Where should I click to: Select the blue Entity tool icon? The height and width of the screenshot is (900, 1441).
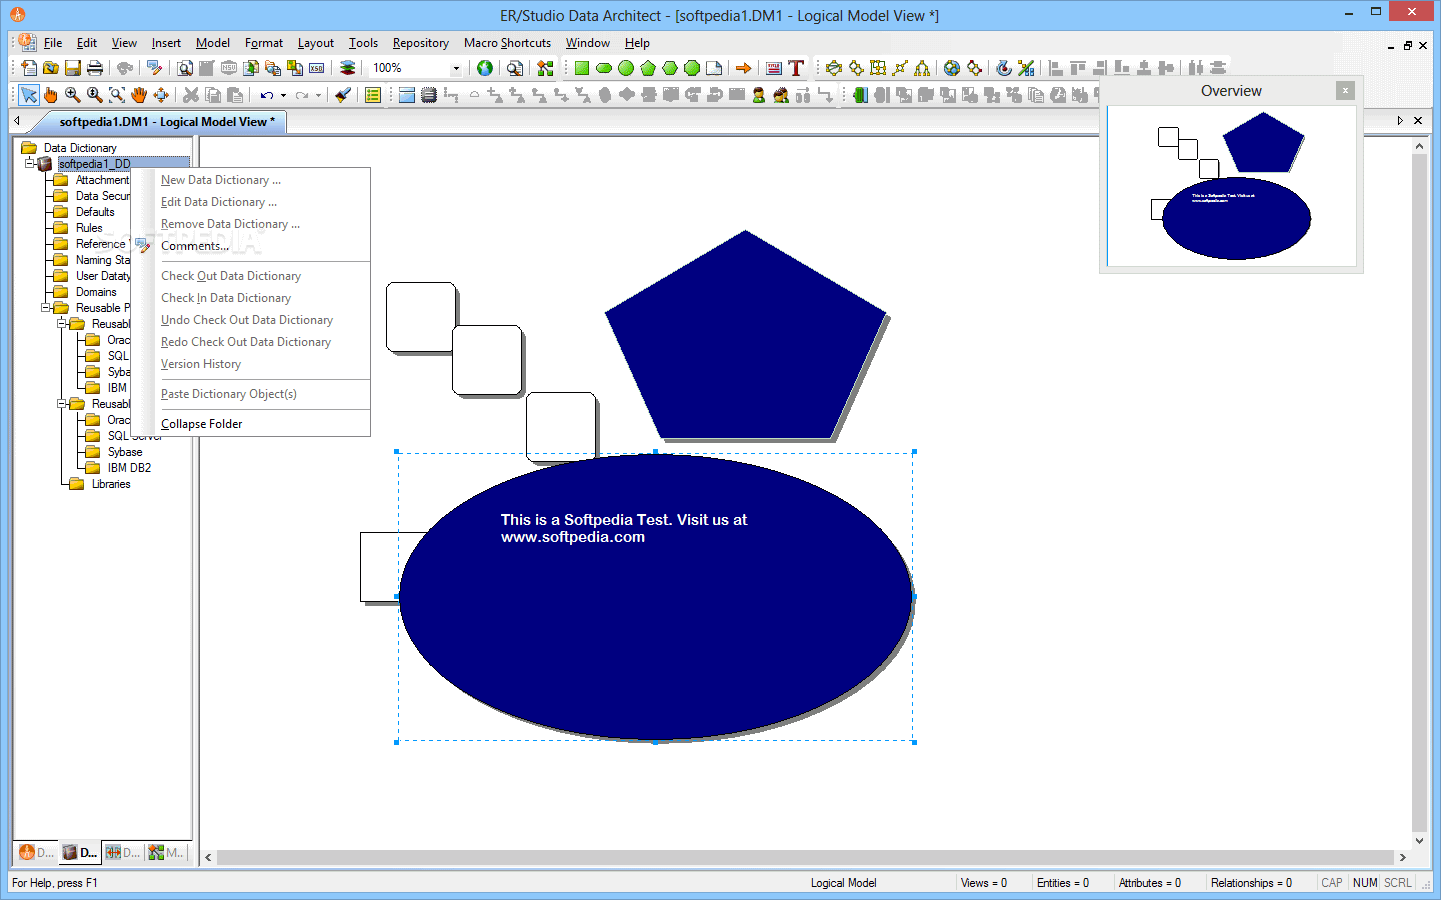click(407, 95)
